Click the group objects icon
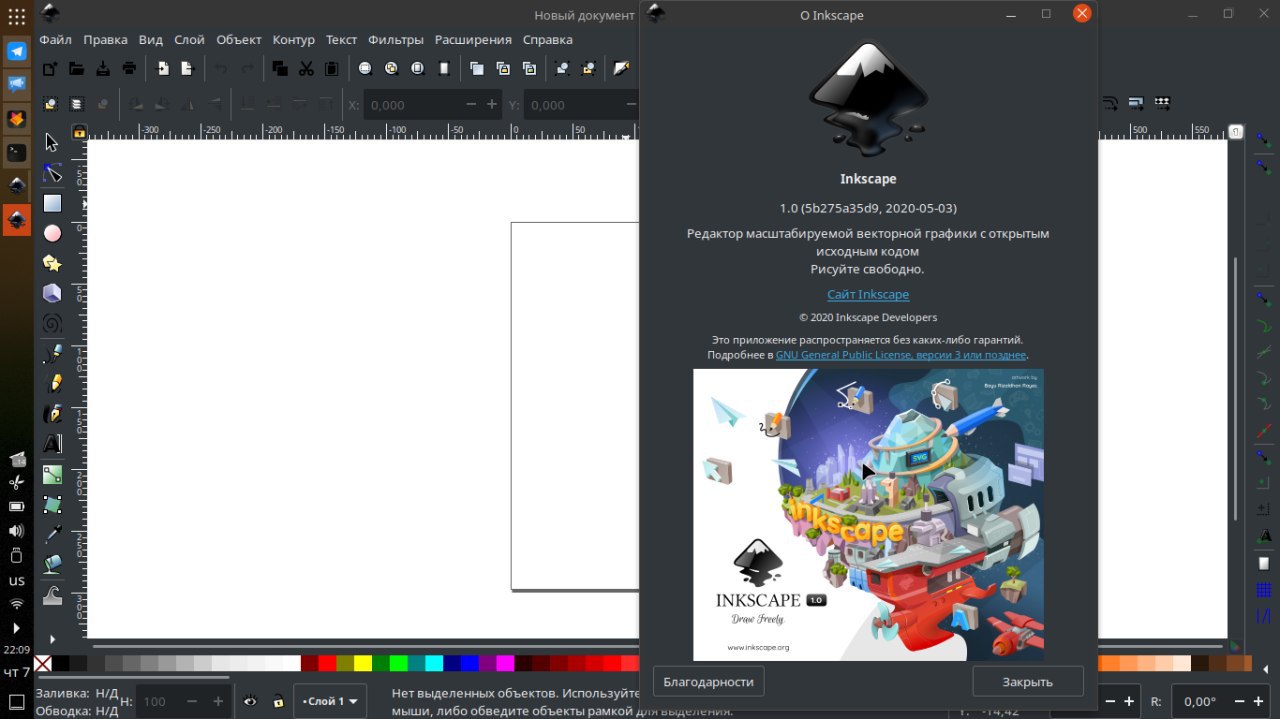The width and height of the screenshot is (1280, 719). click(x=562, y=69)
